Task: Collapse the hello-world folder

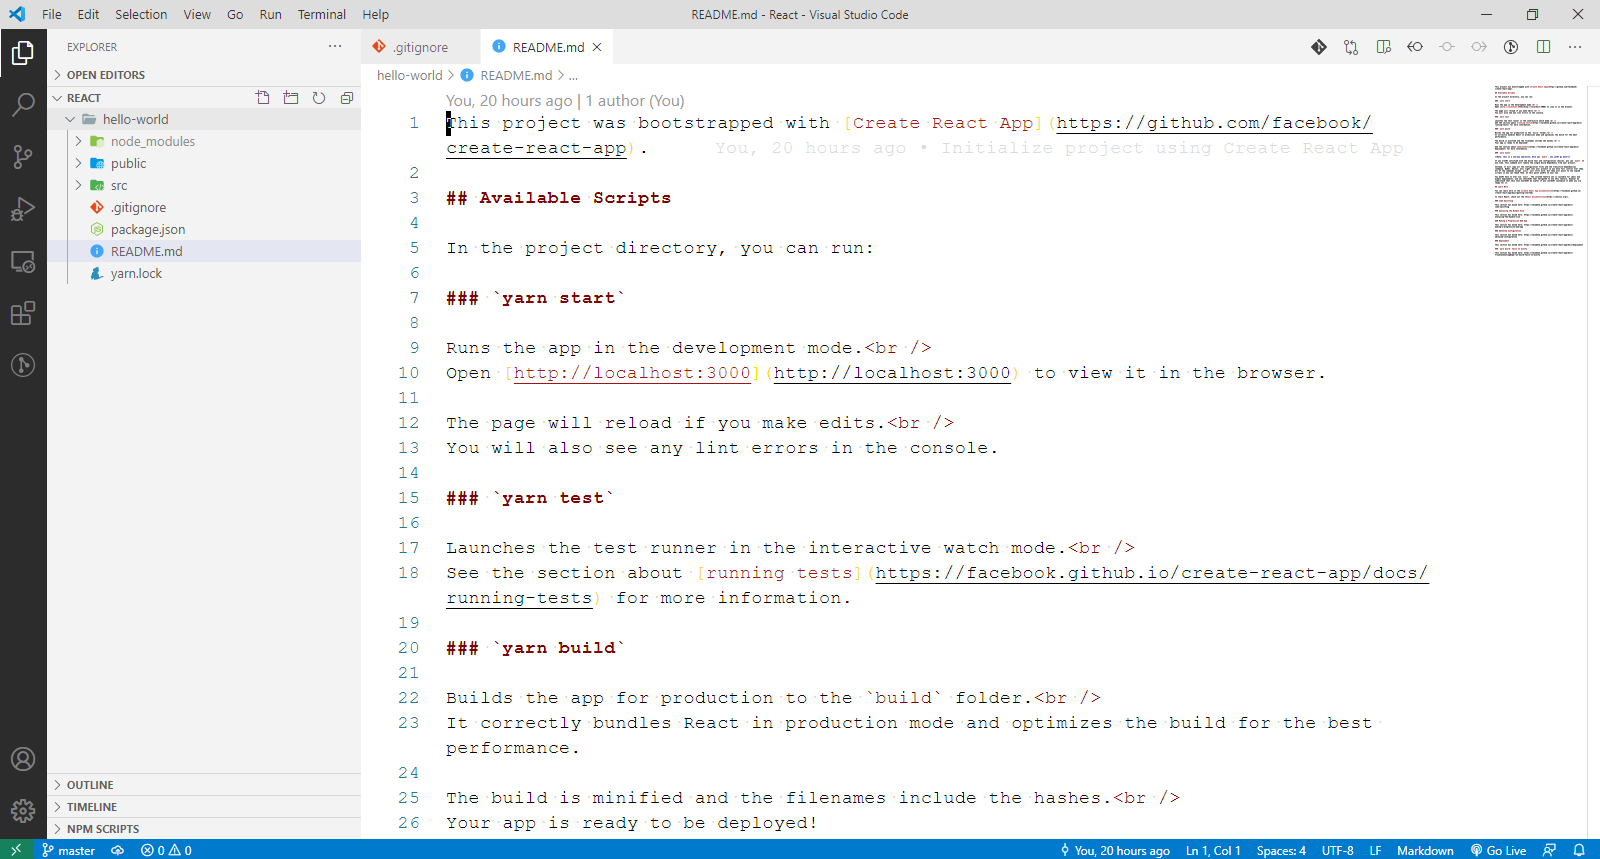Action: (204, 119)
